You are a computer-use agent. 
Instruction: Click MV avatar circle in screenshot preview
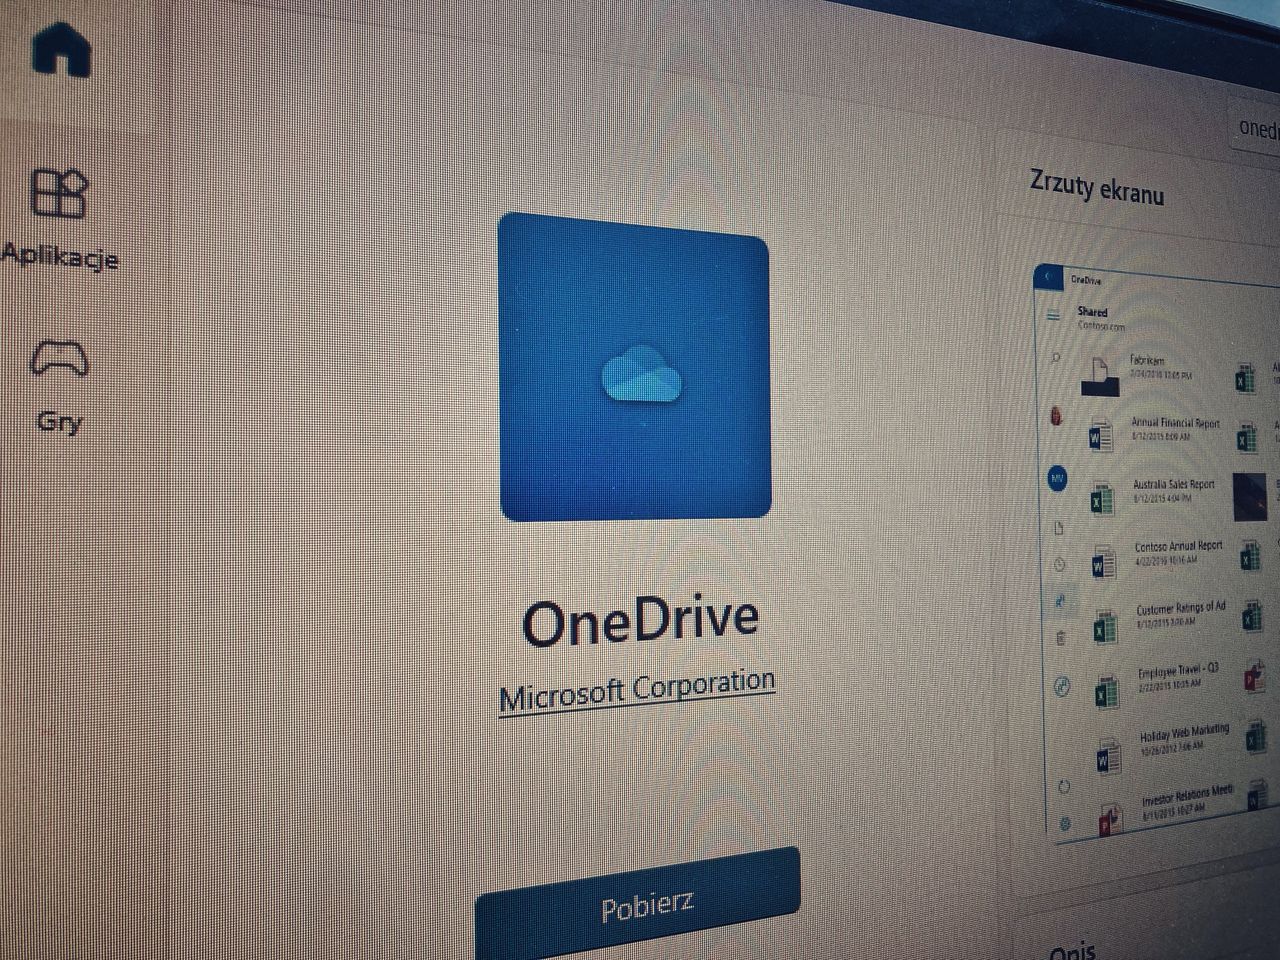coord(1057,479)
